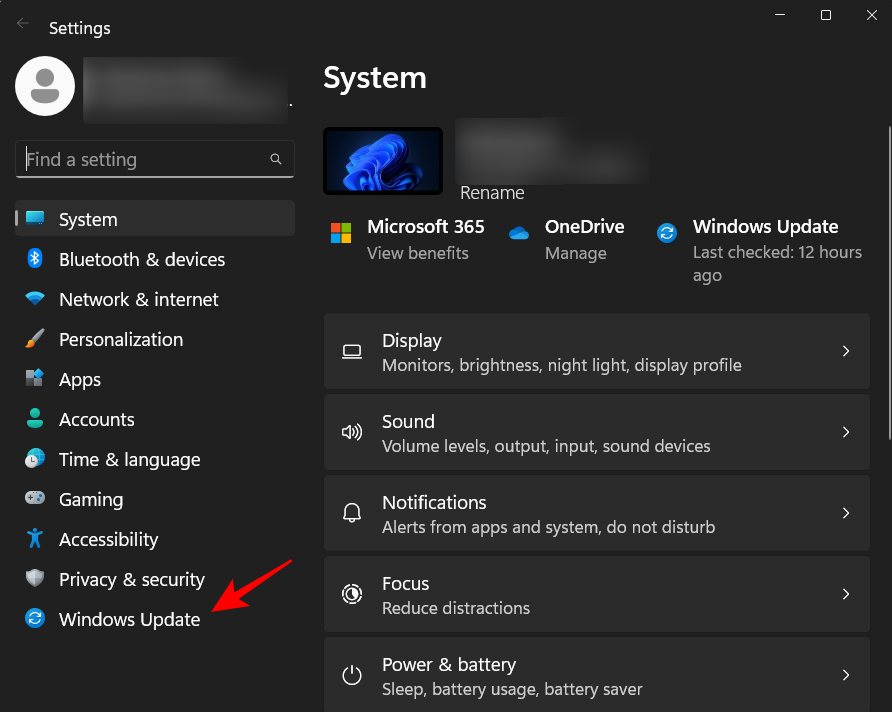Screen dimensions: 892x712
Task: Click View benefits under Microsoft 365
Action: (x=418, y=253)
